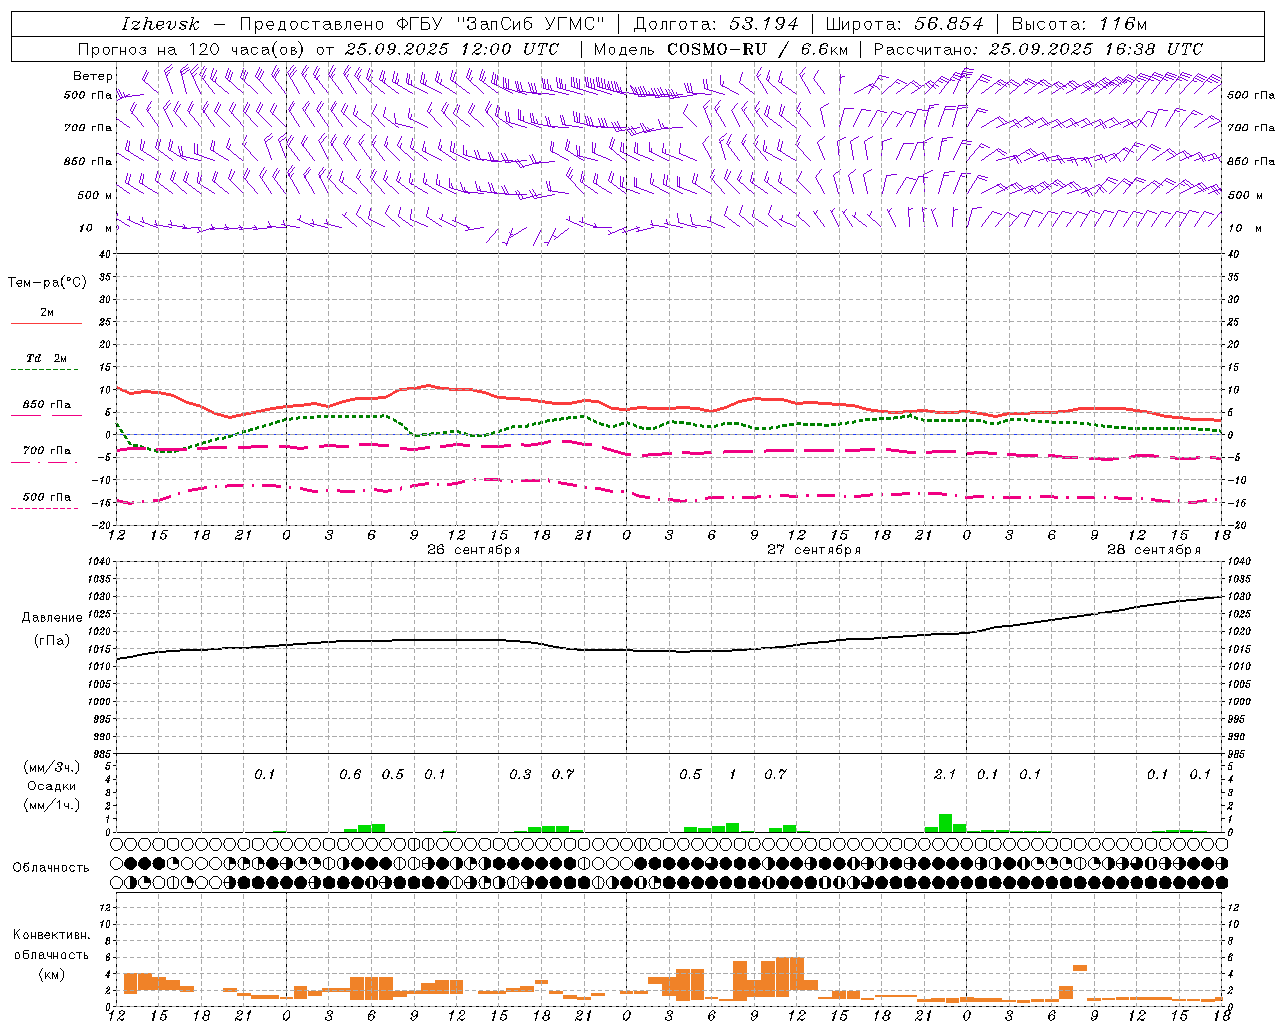This screenshot has height=1024, width=1280.
Task: Click the "10 м" wind level label on the left side
Action: pos(96,229)
